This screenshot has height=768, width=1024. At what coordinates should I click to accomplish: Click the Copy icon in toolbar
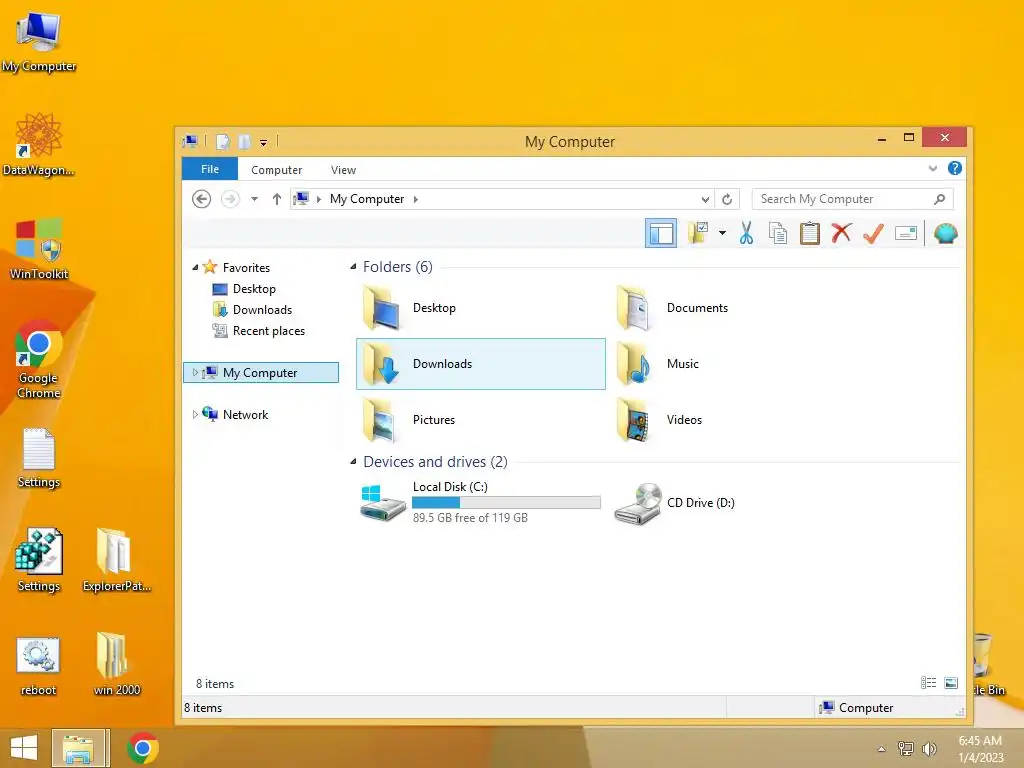(x=777, y=233)
